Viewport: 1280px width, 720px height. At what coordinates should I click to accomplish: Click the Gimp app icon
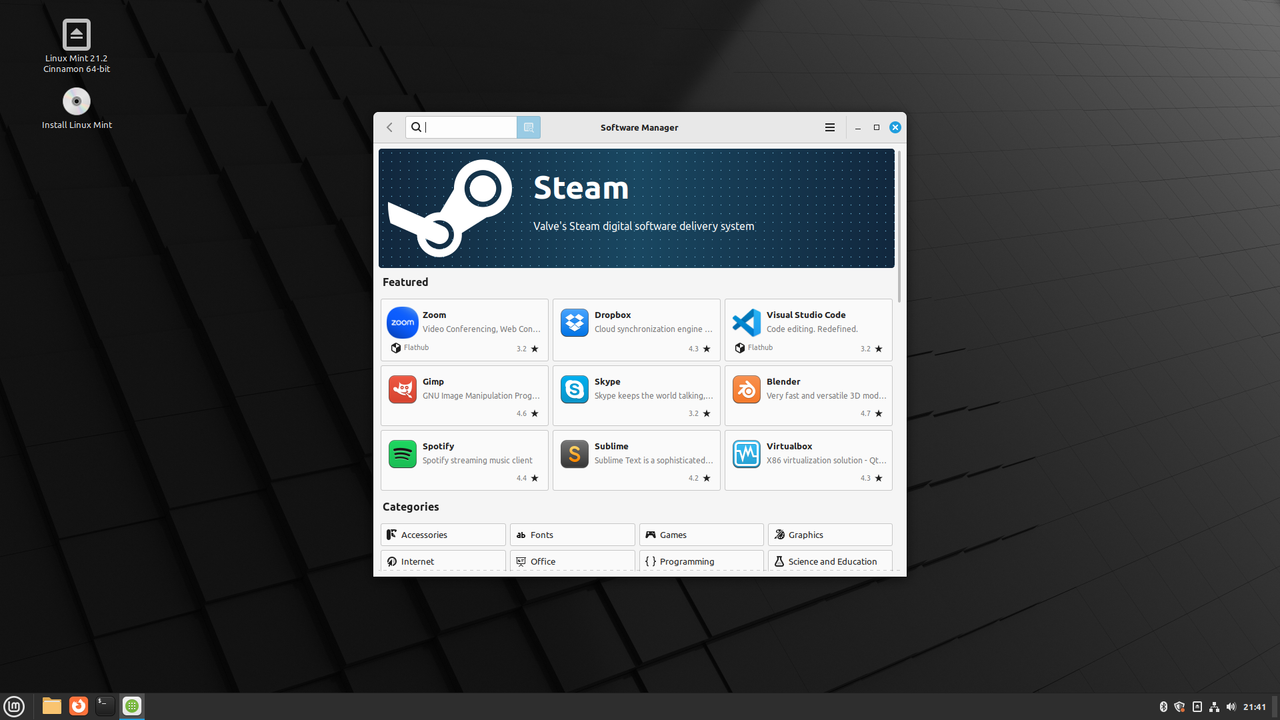coord(402,389)
